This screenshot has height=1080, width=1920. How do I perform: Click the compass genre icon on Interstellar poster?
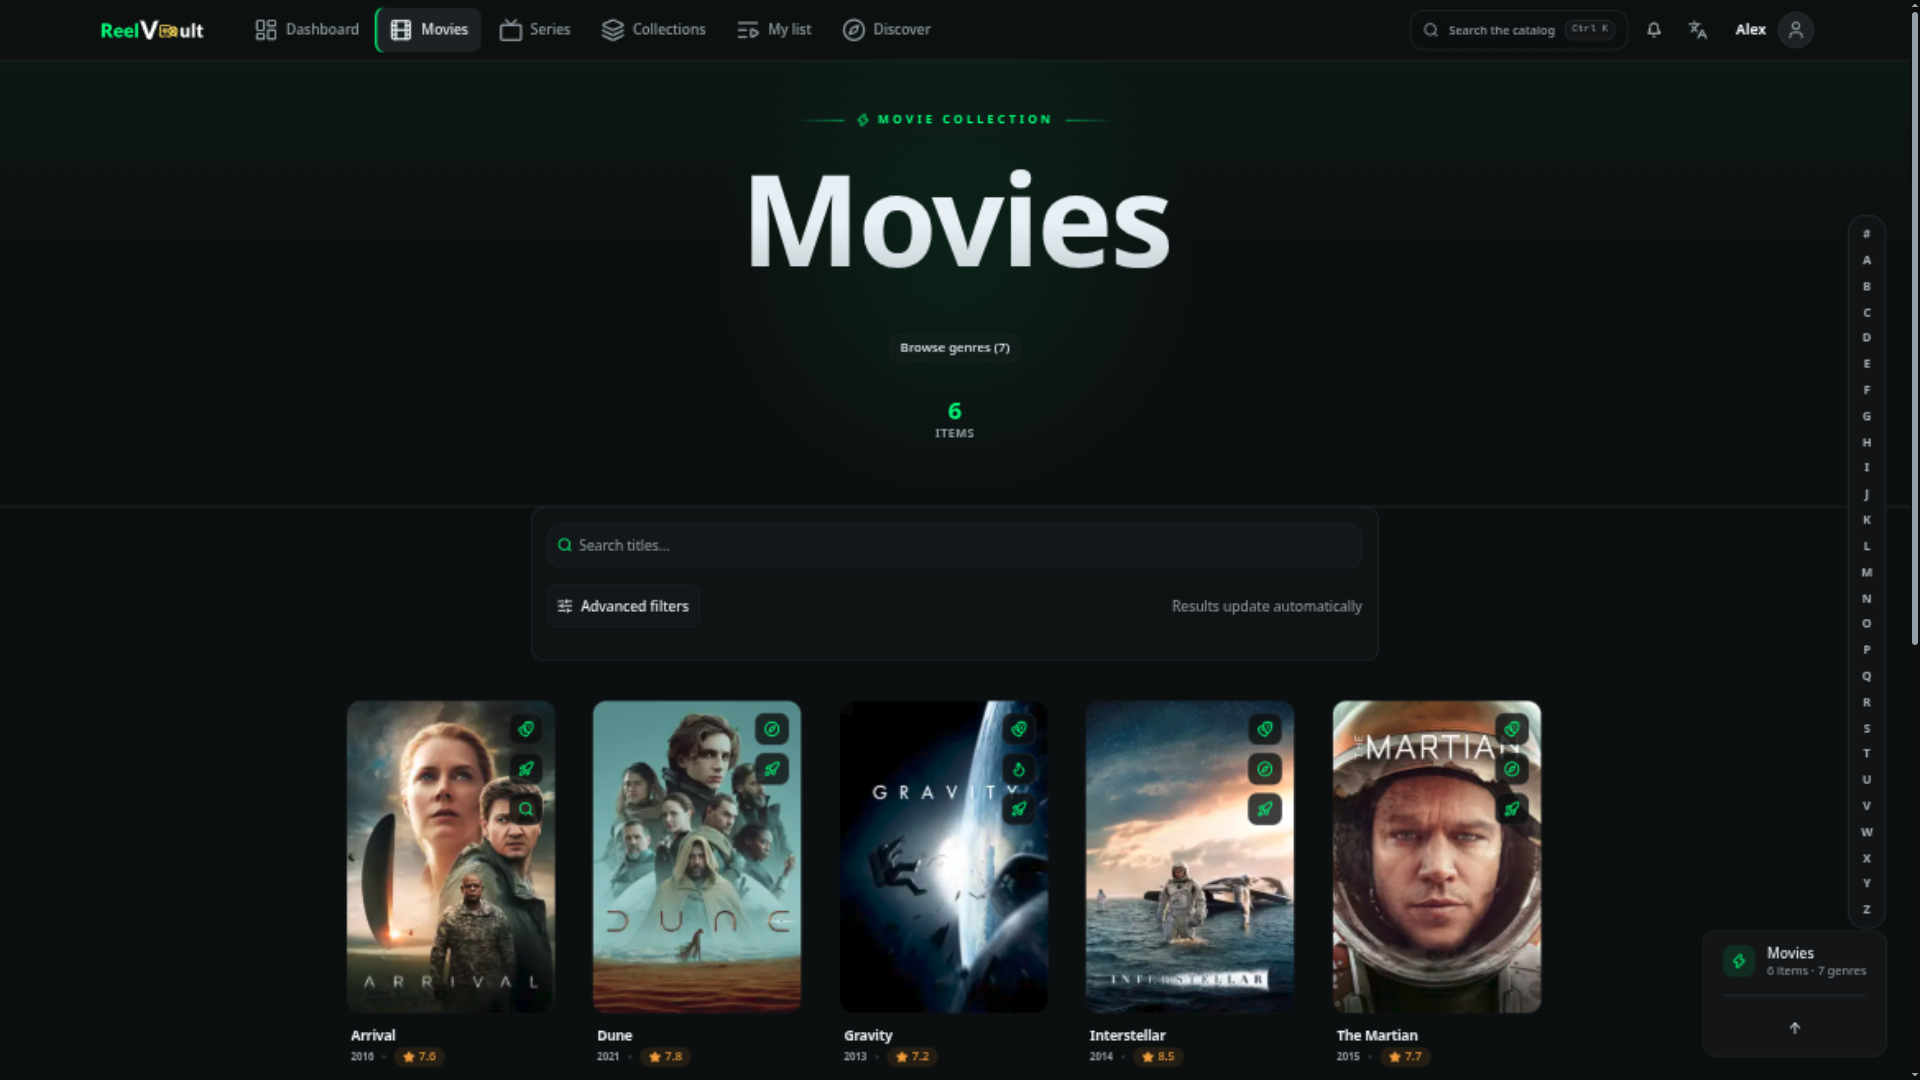tap(1265, 769)
